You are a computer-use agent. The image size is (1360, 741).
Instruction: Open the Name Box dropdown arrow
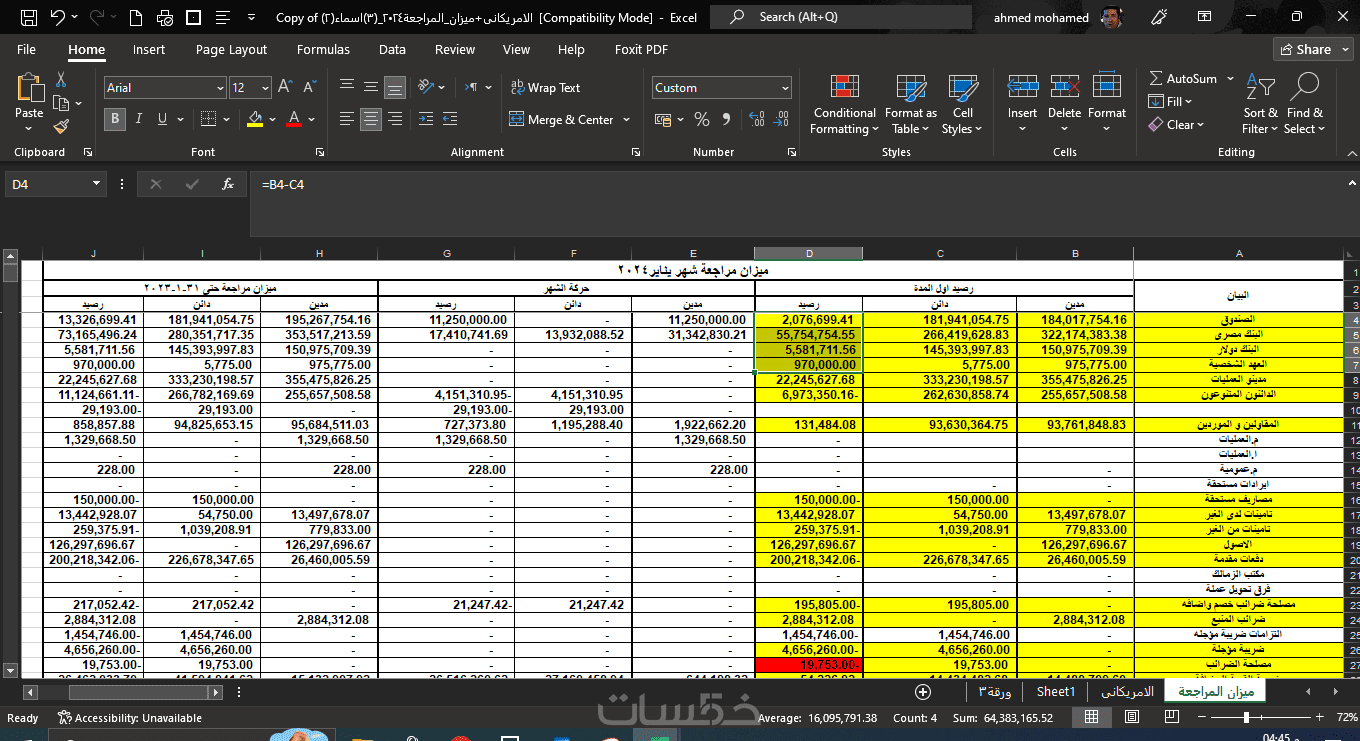click(x=97, y=184)
